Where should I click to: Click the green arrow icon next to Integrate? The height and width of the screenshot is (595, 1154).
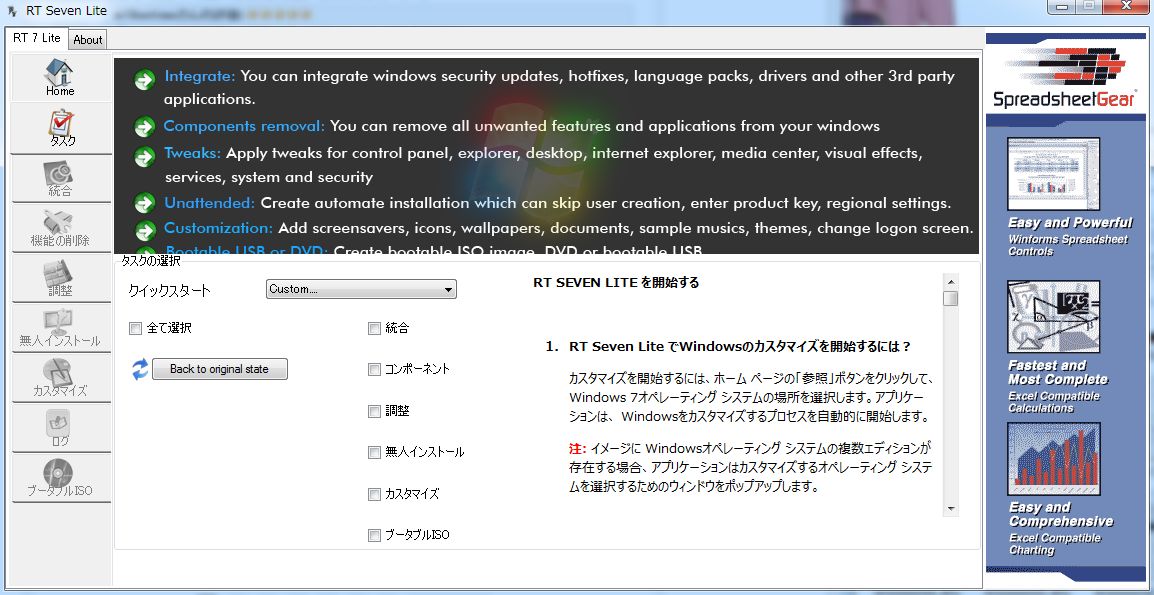point(145,80)
